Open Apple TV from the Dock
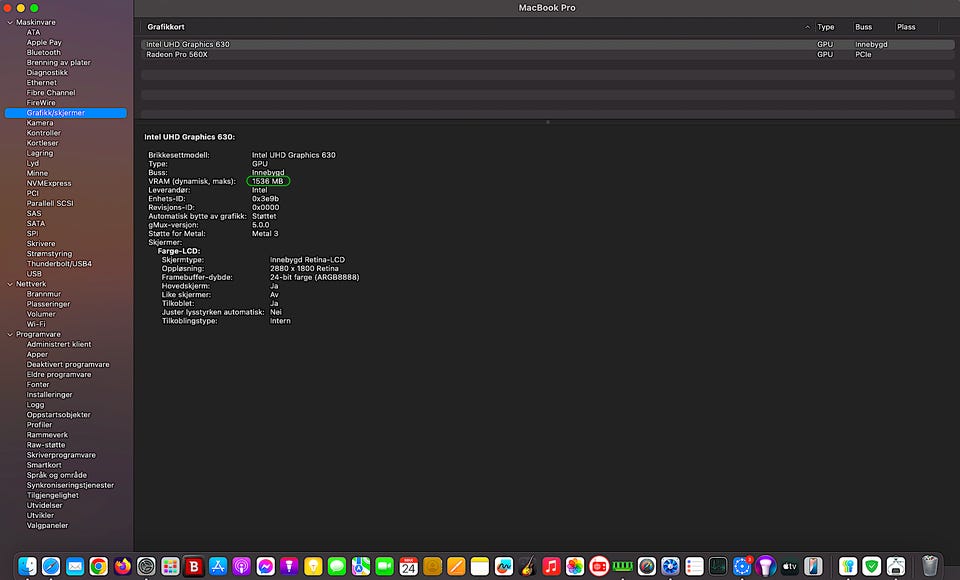Image resolution: width=960 pixels, height=580 pixels. pos(790,567)
